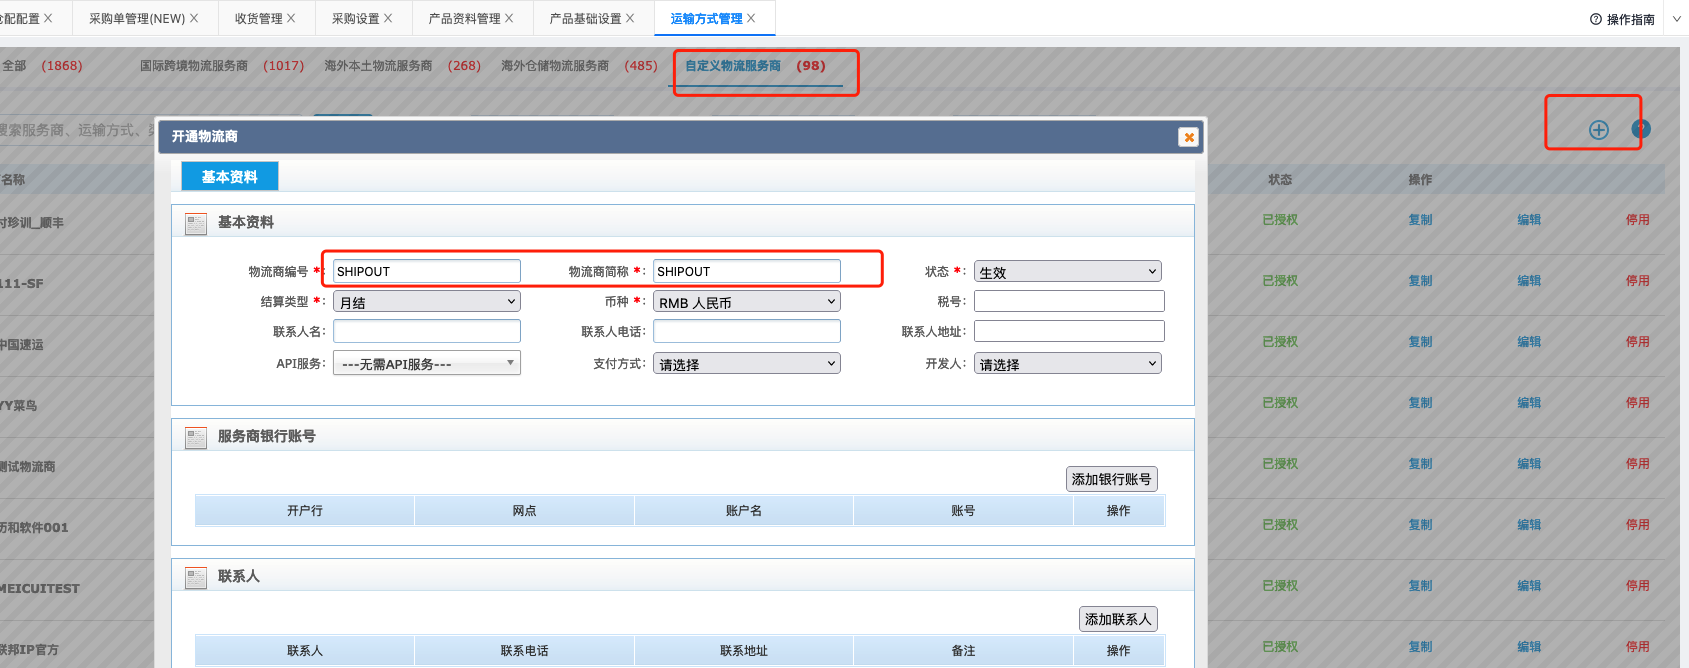Click the 基本资料 tab in the dialog

230,176
